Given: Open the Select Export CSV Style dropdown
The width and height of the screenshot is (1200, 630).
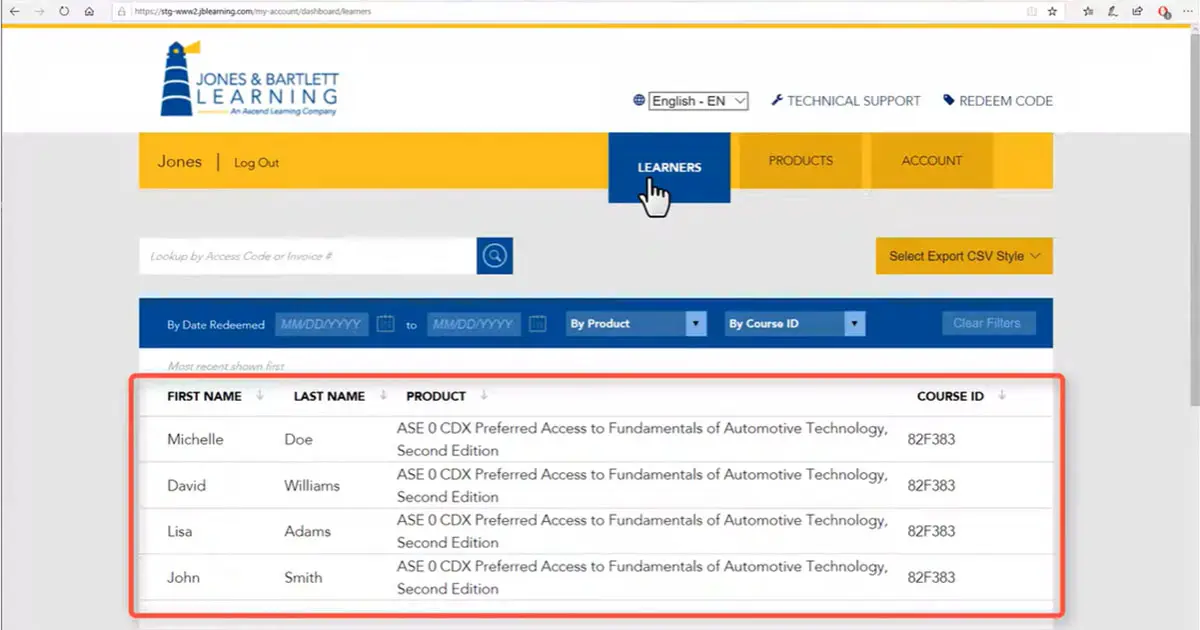Looking at the screenshot, I should coord(963,255).
